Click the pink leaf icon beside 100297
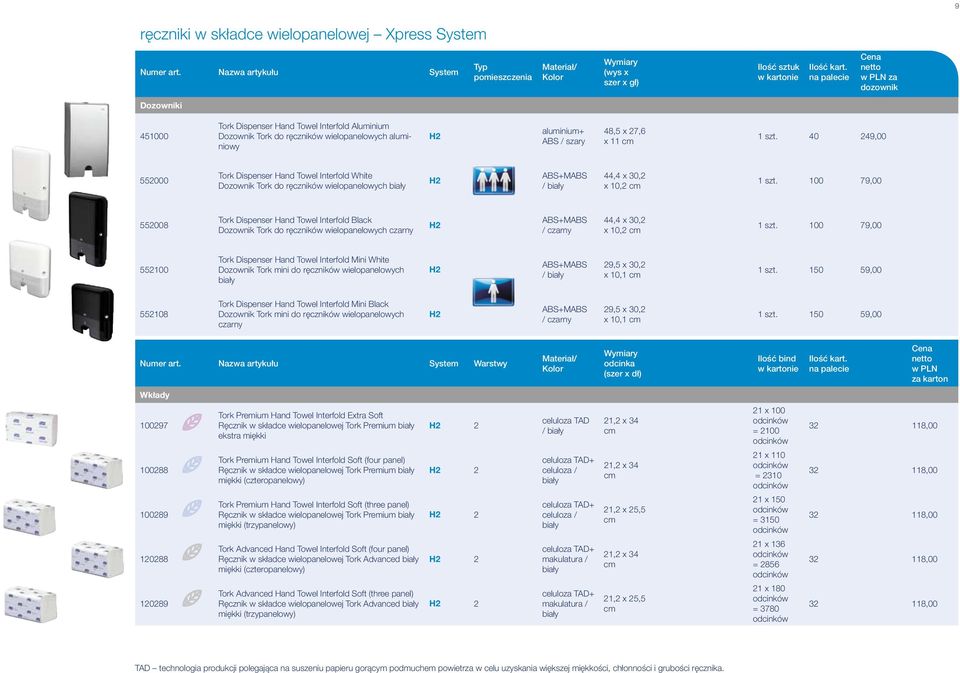The image size is (960, 673). 192,422
